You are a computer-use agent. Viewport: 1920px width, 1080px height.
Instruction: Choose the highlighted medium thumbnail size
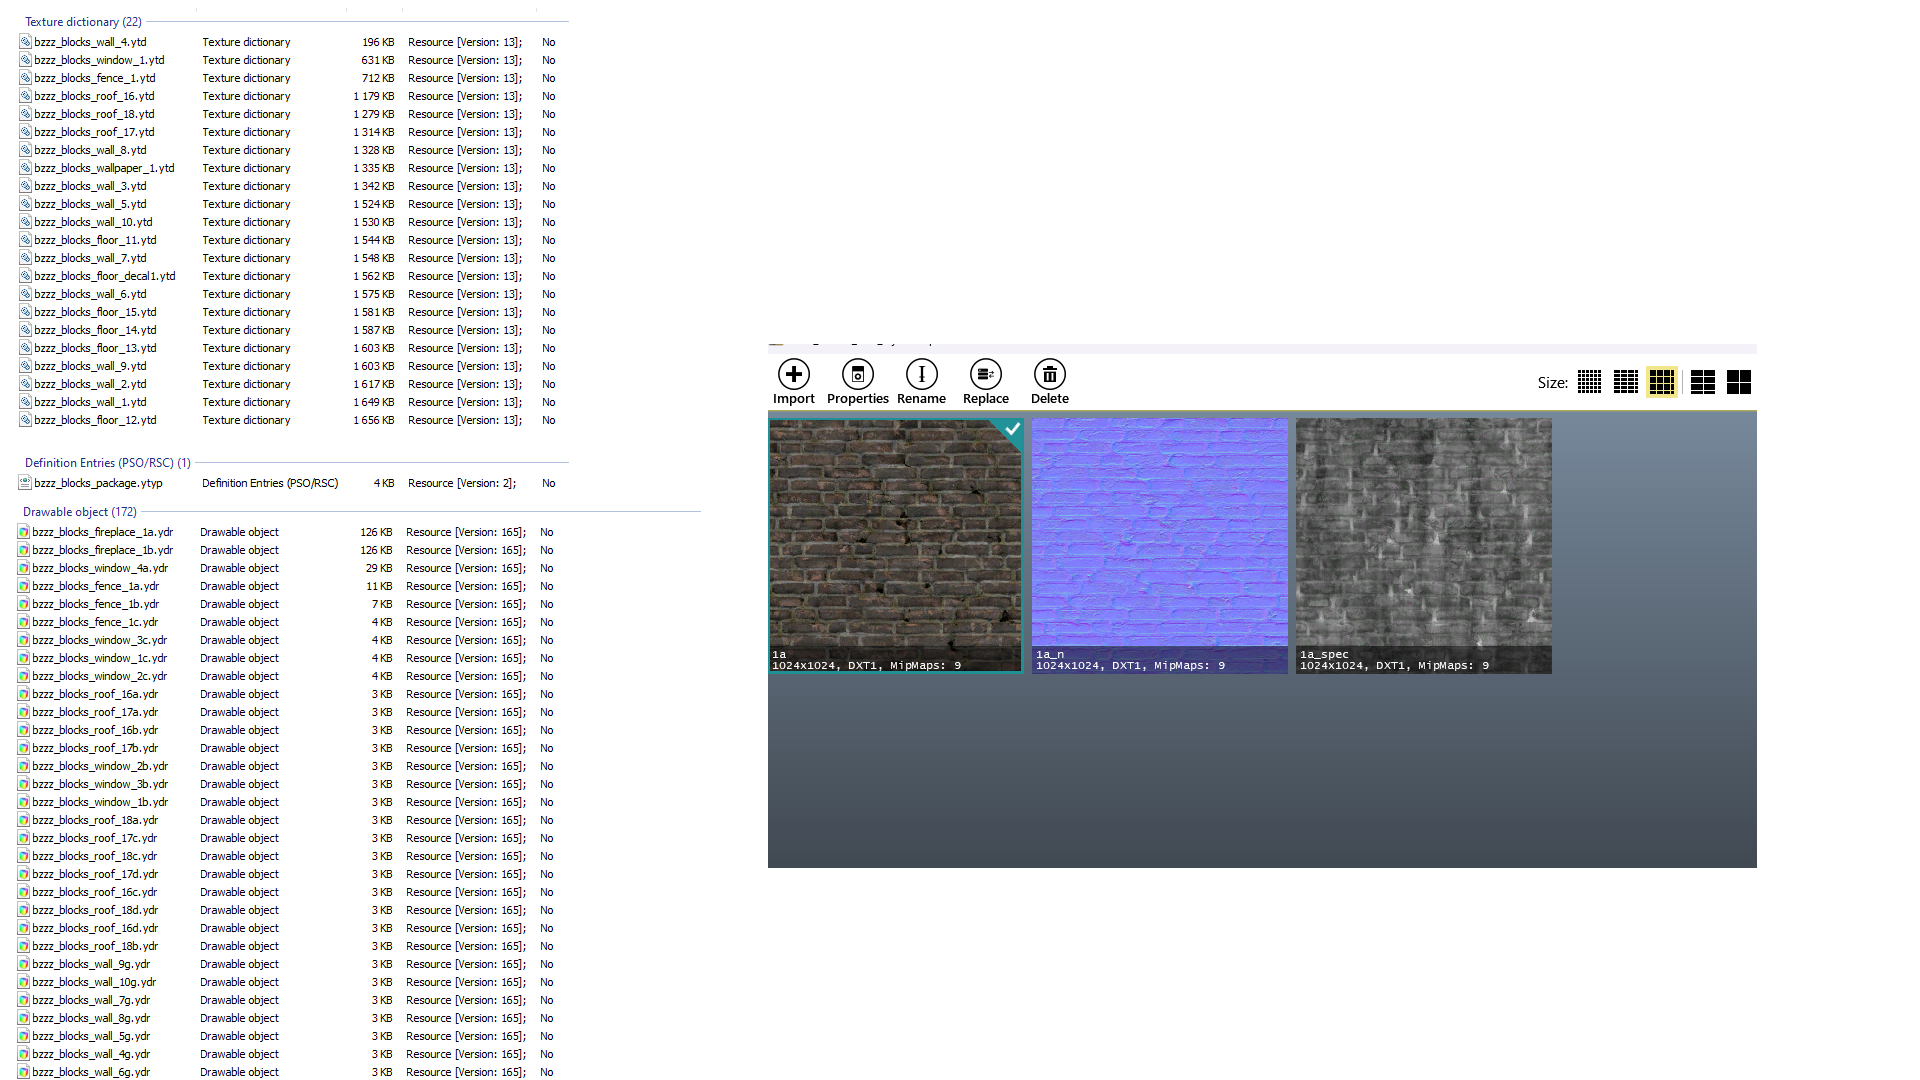click(x=1661, y=382)
